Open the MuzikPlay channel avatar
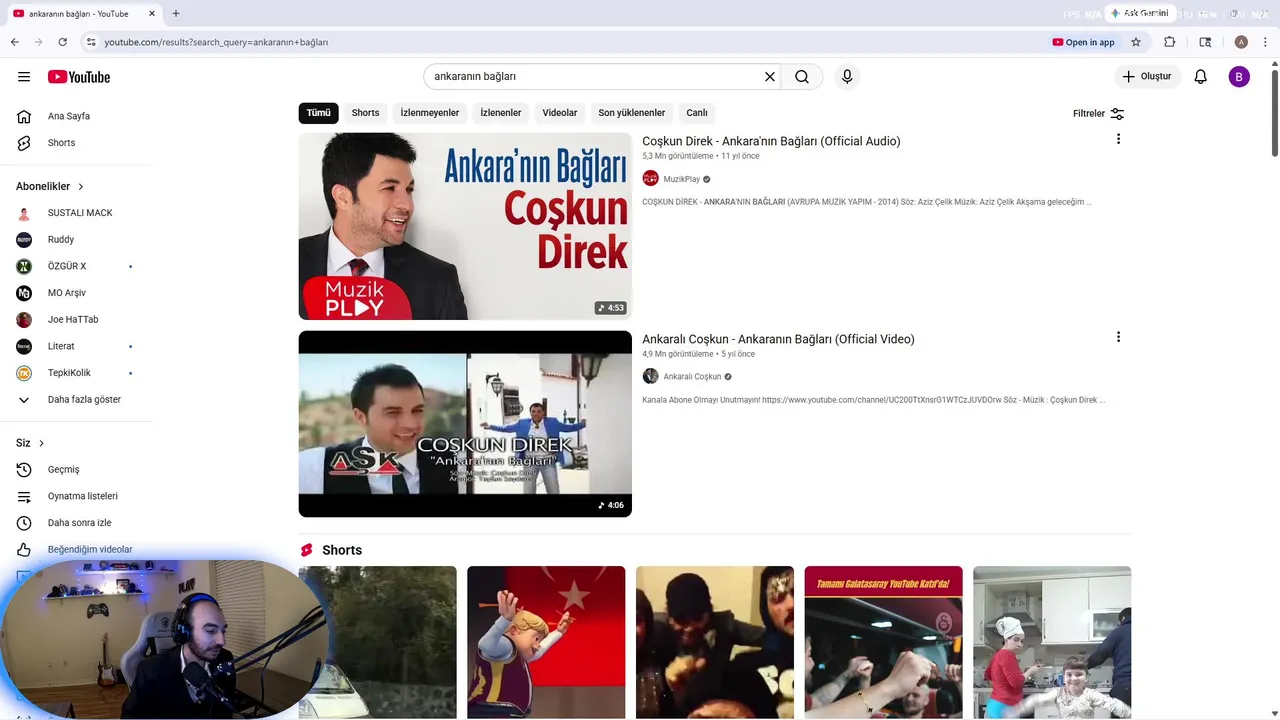This screenshot has height=720, width=1280. coord(650,179)
